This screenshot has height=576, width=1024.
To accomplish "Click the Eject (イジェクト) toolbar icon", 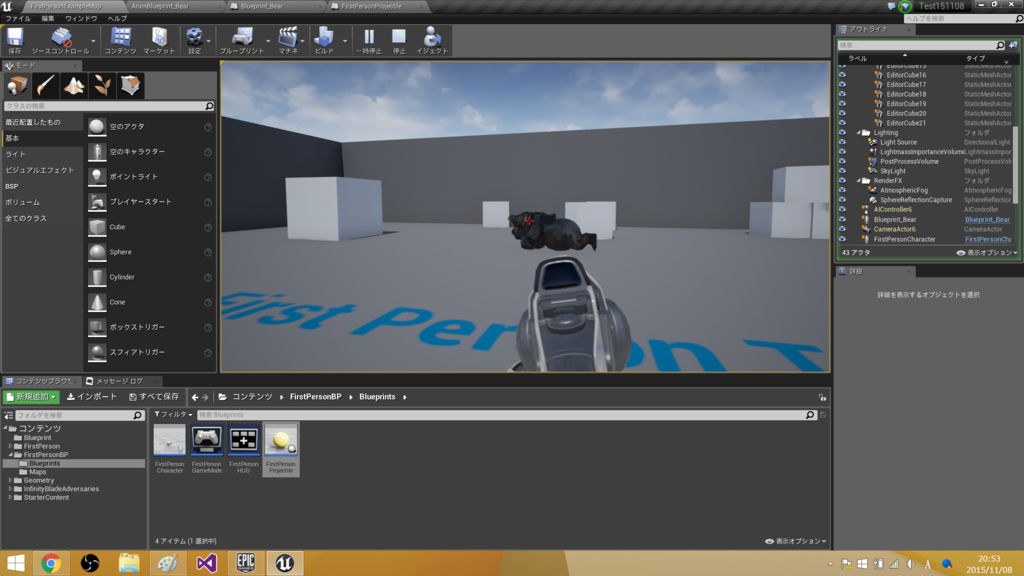I will [432, 40].
